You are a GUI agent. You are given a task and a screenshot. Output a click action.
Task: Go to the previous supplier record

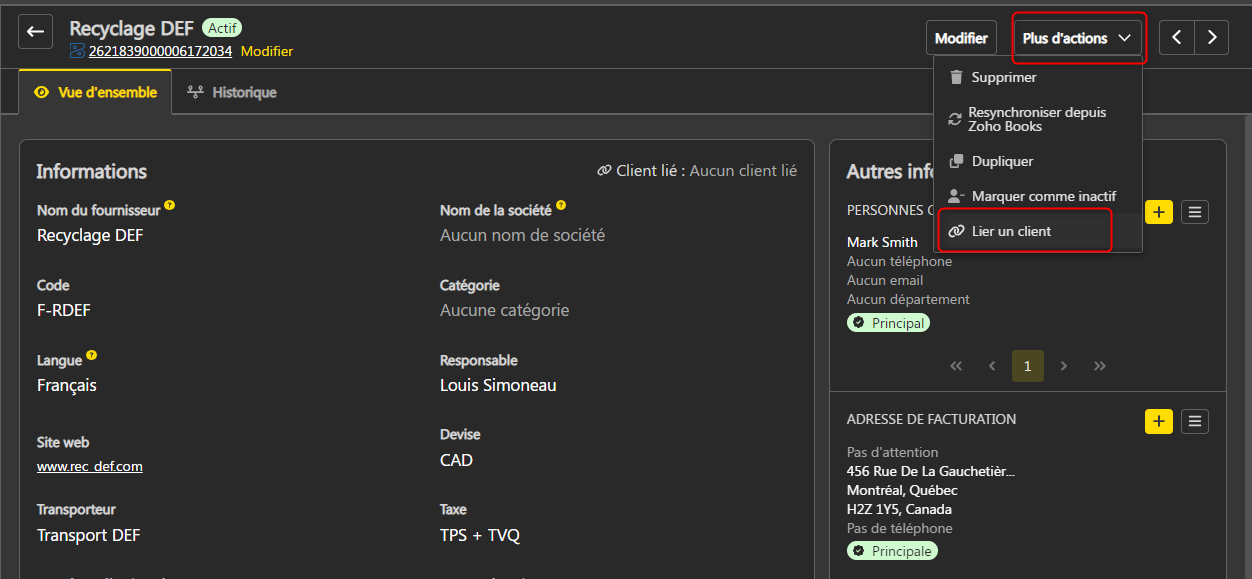(x=1177, y=38)
